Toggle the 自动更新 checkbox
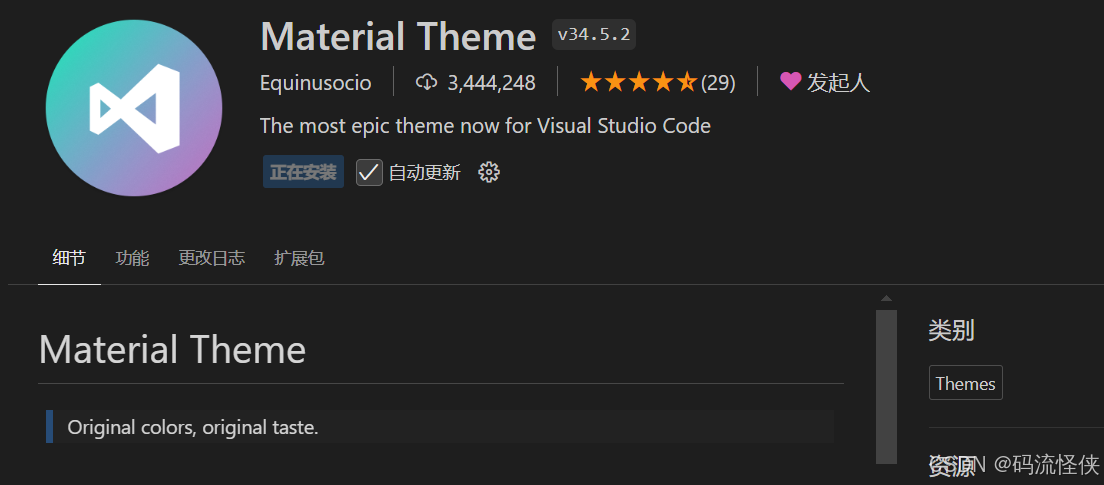1104x485 pixels. [x=369, y=172]
